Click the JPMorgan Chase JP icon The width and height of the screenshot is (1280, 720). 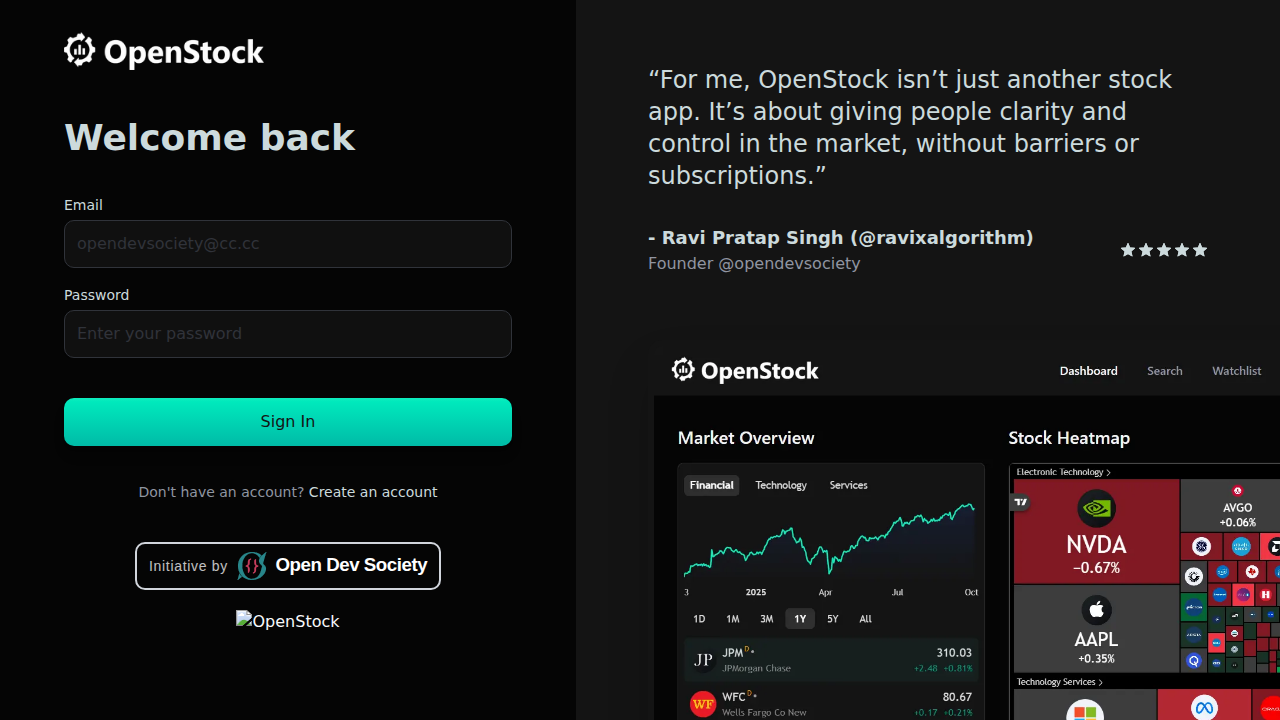pos(704,660)
